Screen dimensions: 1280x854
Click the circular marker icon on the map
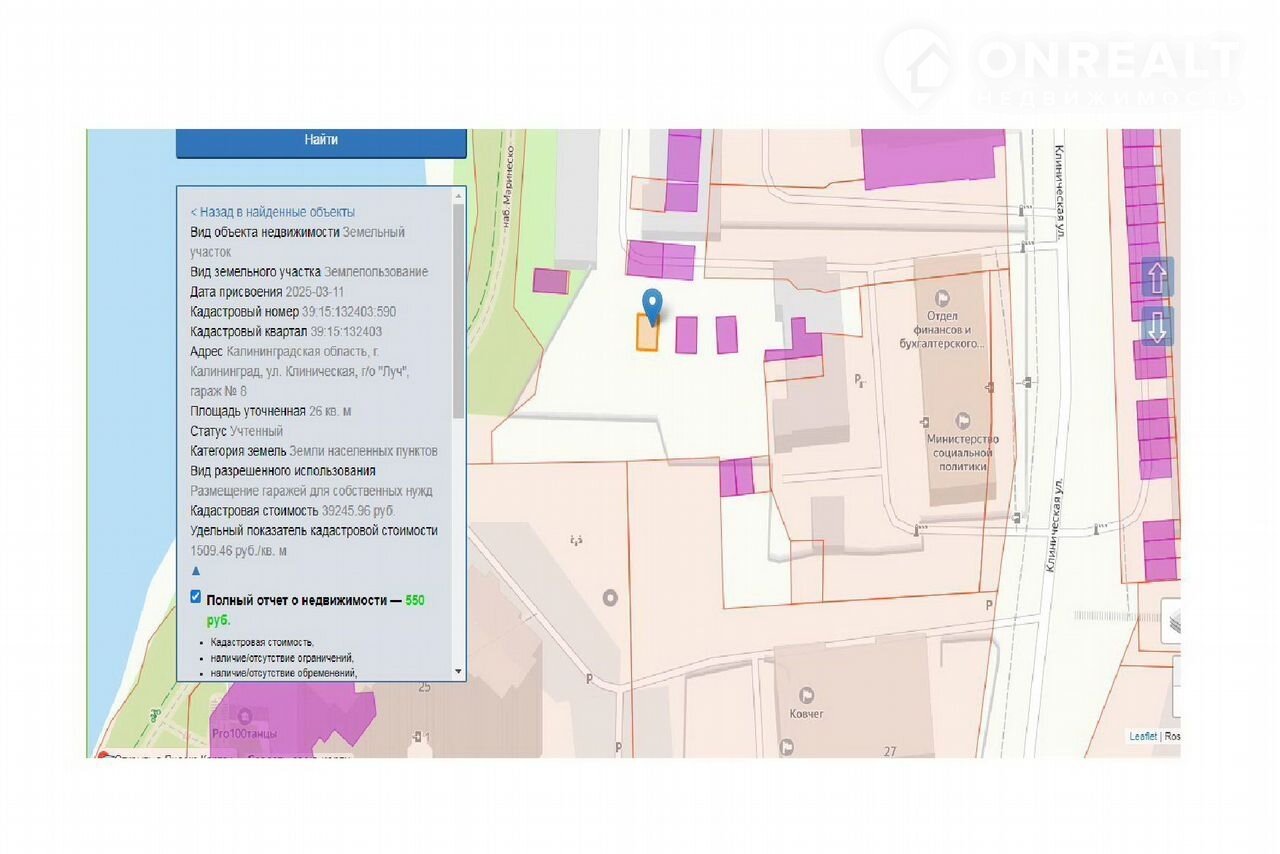click(x=609, y=598)
